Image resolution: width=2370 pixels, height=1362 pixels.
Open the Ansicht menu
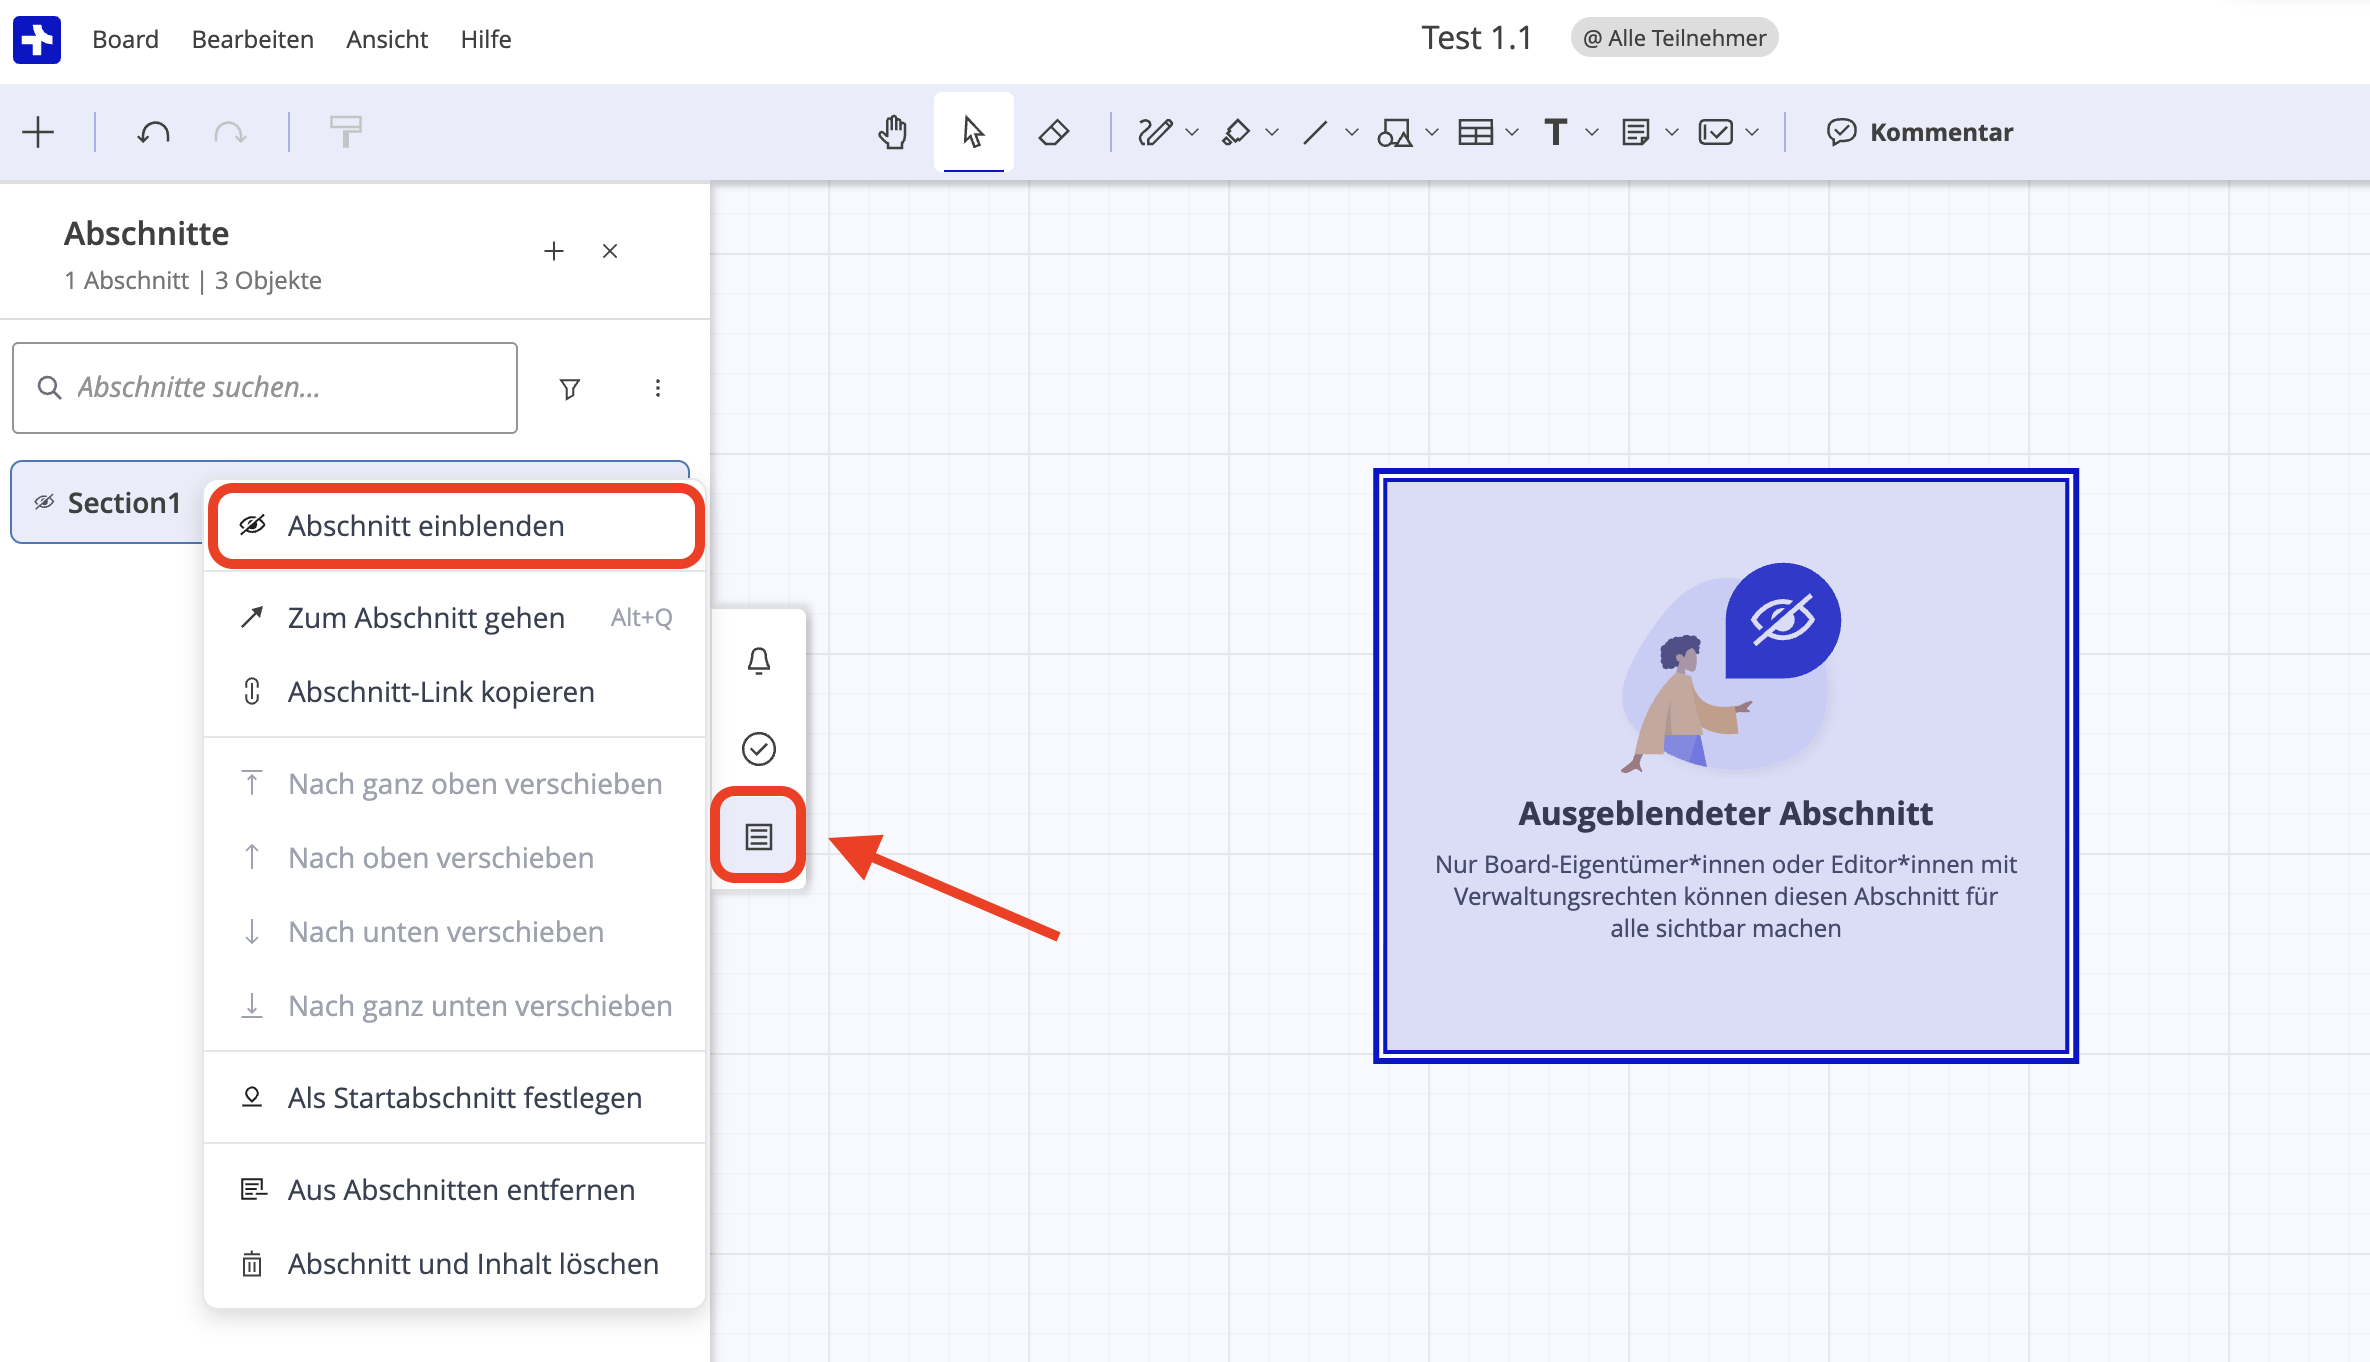pos(387,39)
